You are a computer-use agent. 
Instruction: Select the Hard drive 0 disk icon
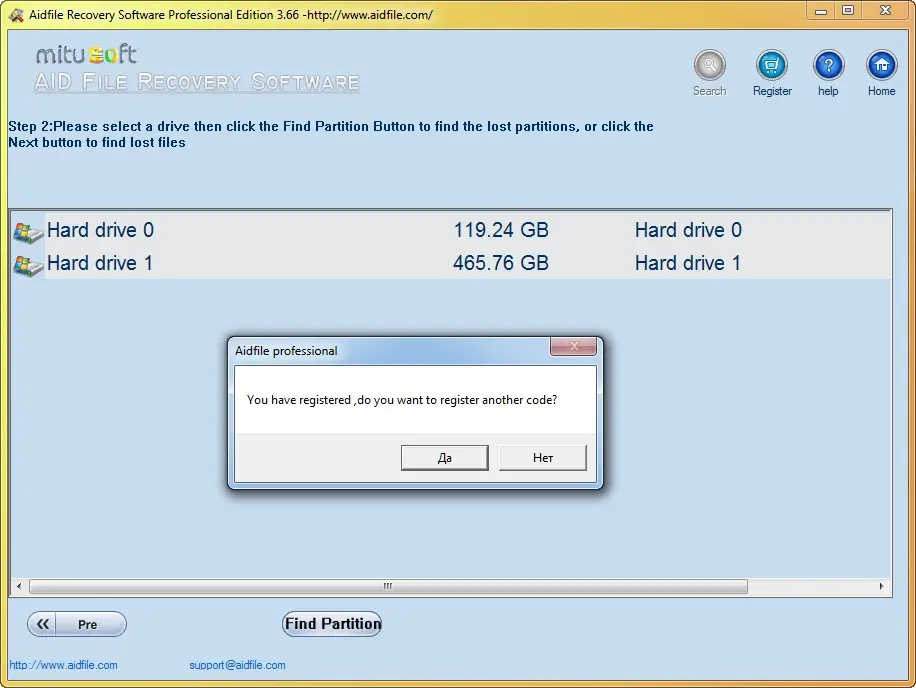pos(28,232)
